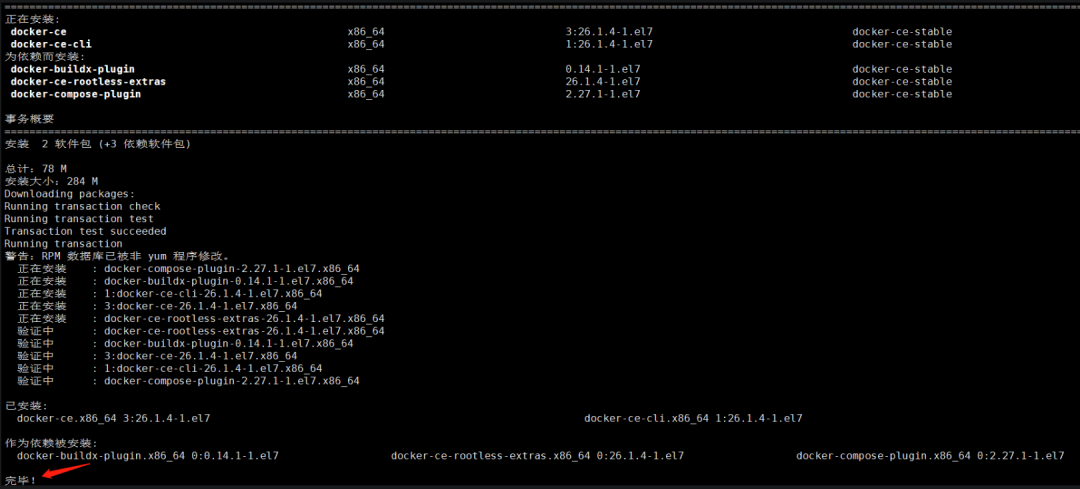Click version '0.14.1-1.el7' in table

(603, 69)
